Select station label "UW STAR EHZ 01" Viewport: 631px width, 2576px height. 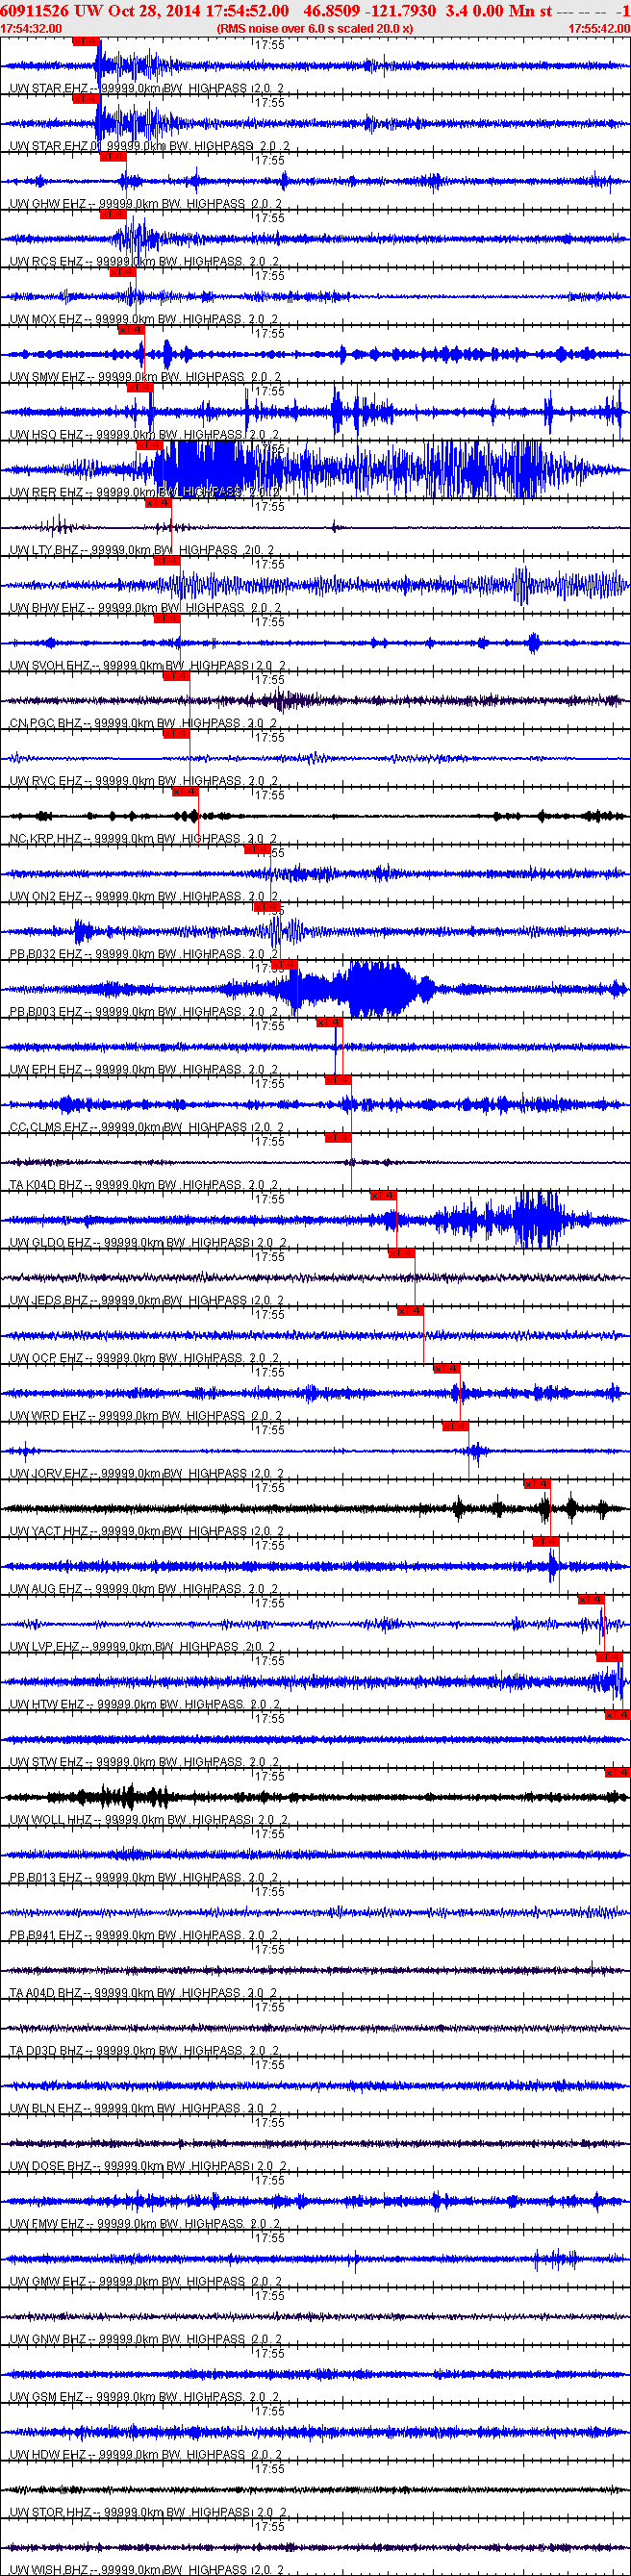(x=56, y=146)
